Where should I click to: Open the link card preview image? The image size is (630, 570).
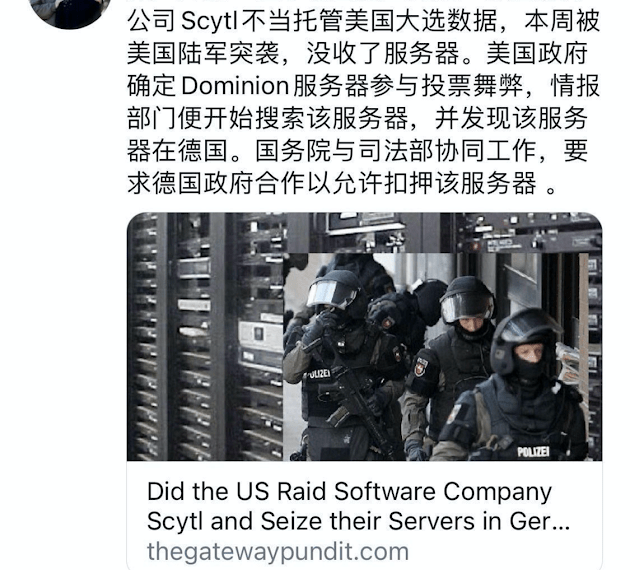tap(364, 337)
